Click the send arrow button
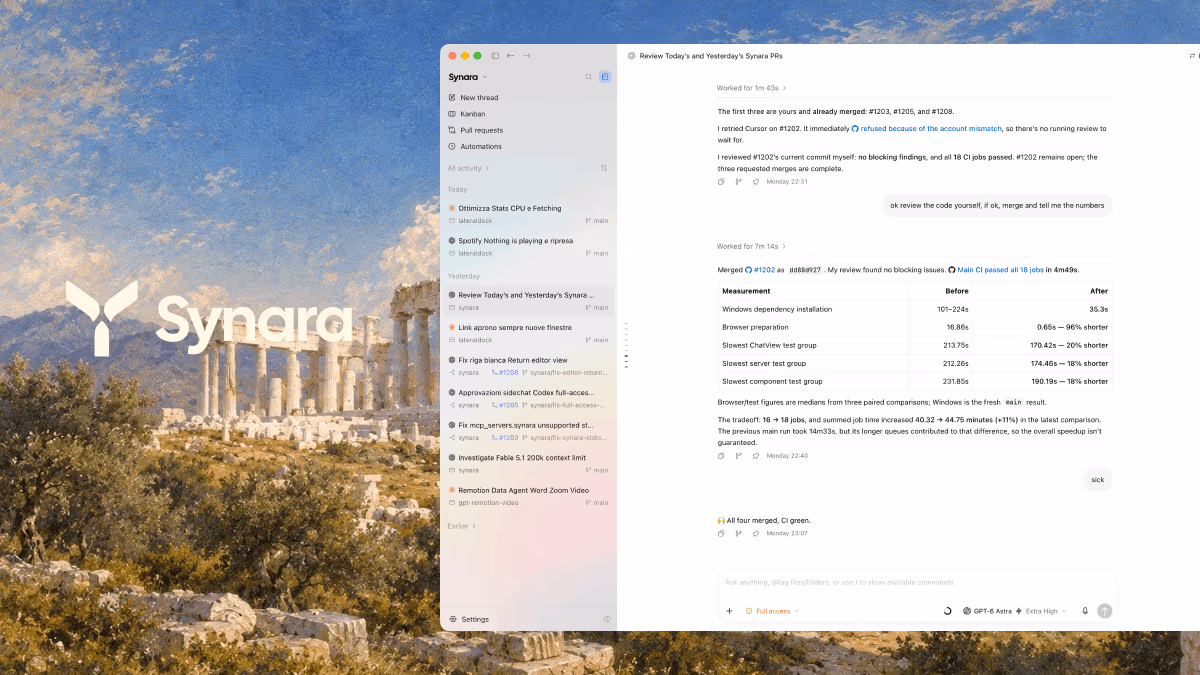The width and height of the screenshot is (1200, 675). pos(1104,611)
